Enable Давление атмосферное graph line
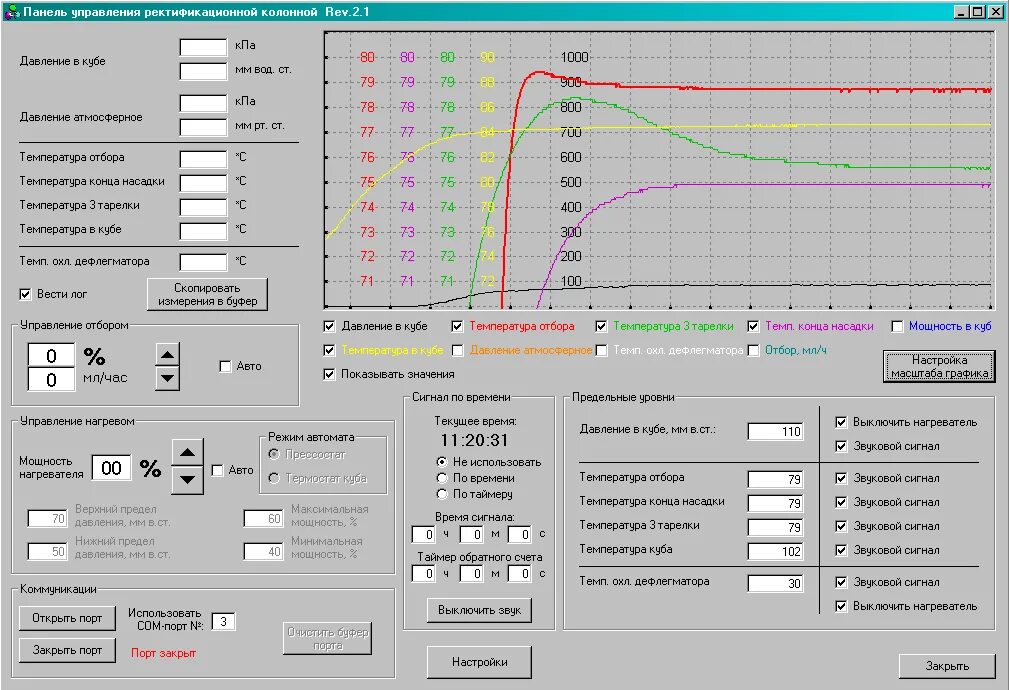1009x690 pixels. pos(458,350)
